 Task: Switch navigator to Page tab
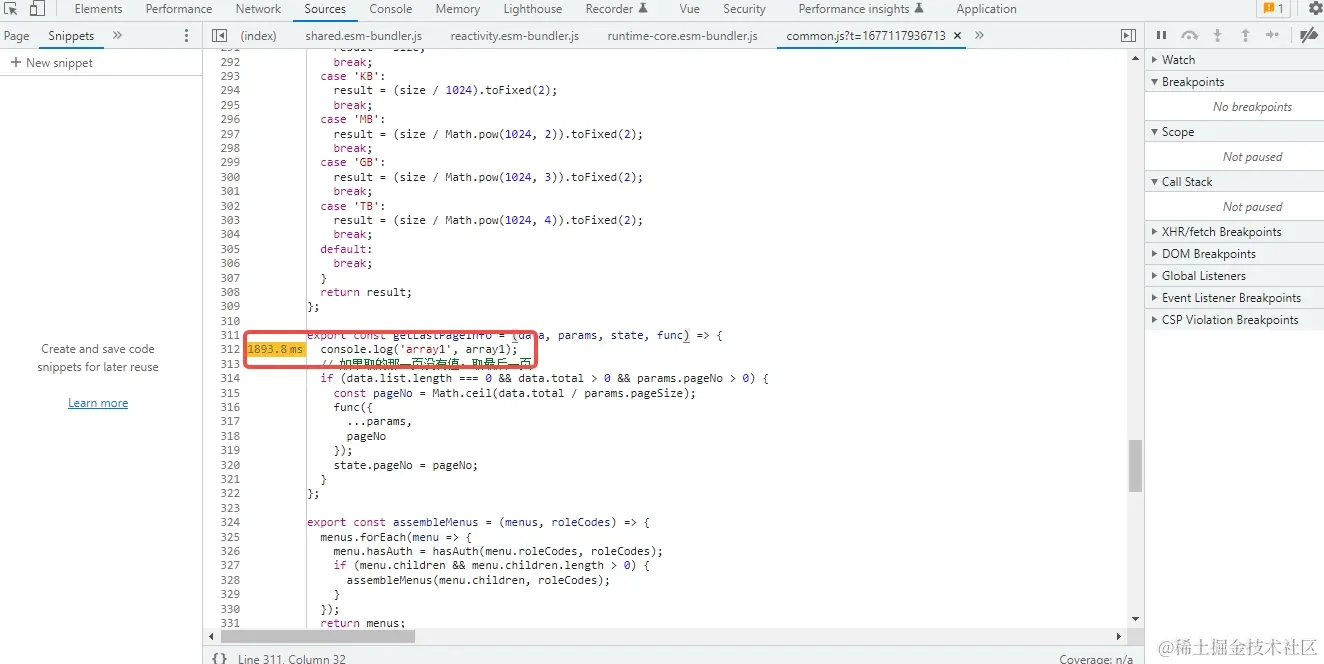pyautogui.click(x=16, y=35)
